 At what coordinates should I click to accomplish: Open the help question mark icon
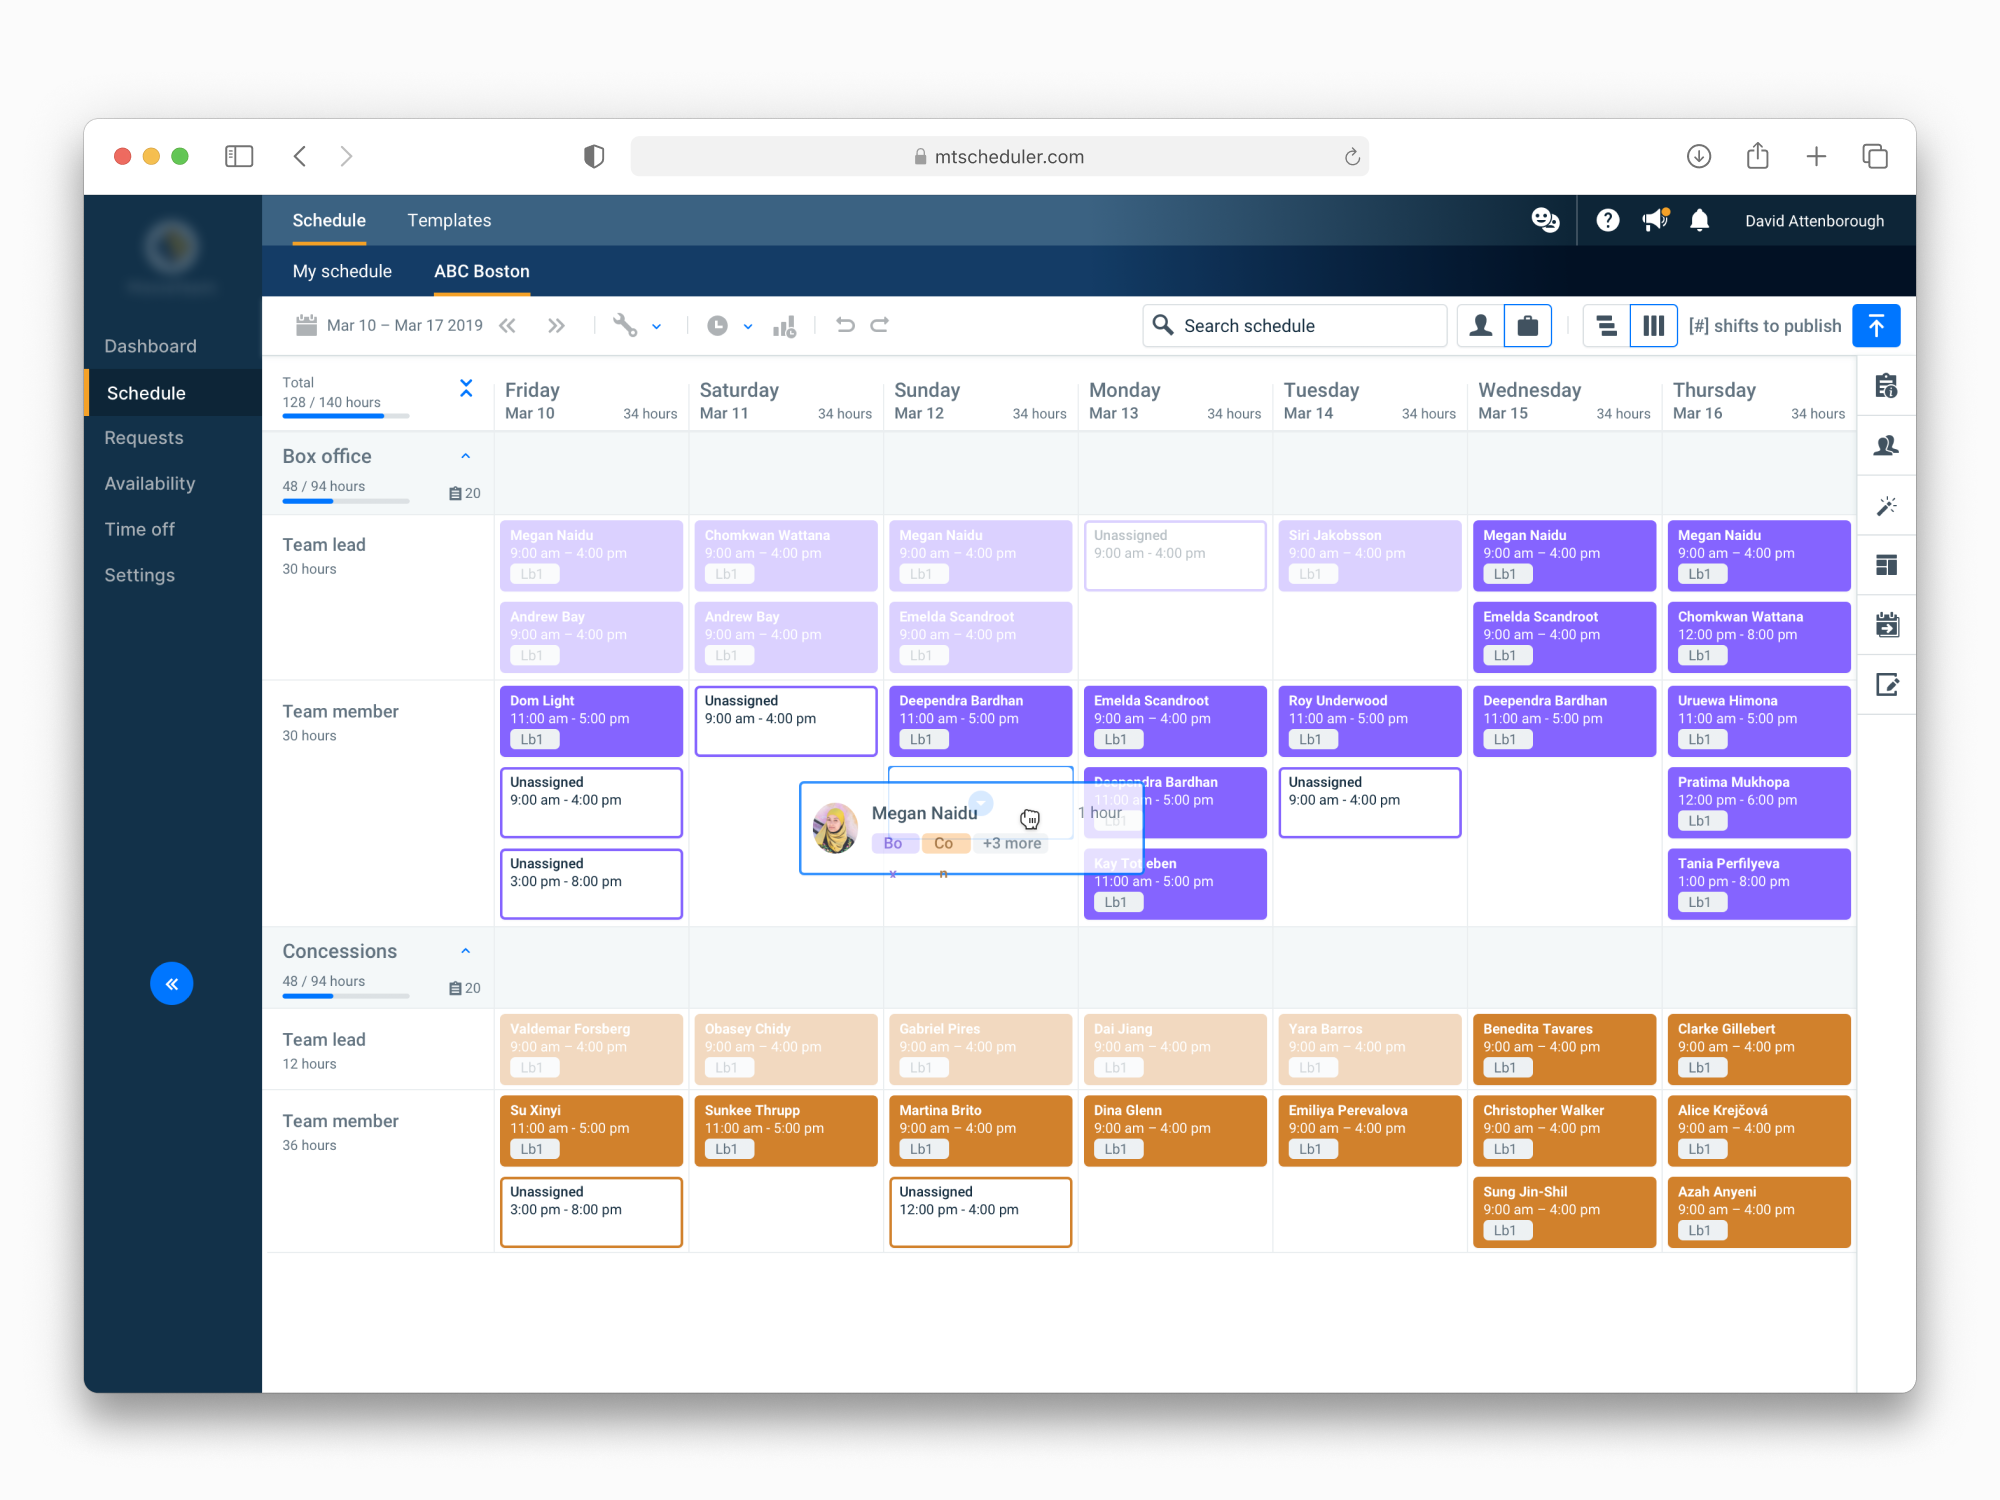(x=1608, y=220)
